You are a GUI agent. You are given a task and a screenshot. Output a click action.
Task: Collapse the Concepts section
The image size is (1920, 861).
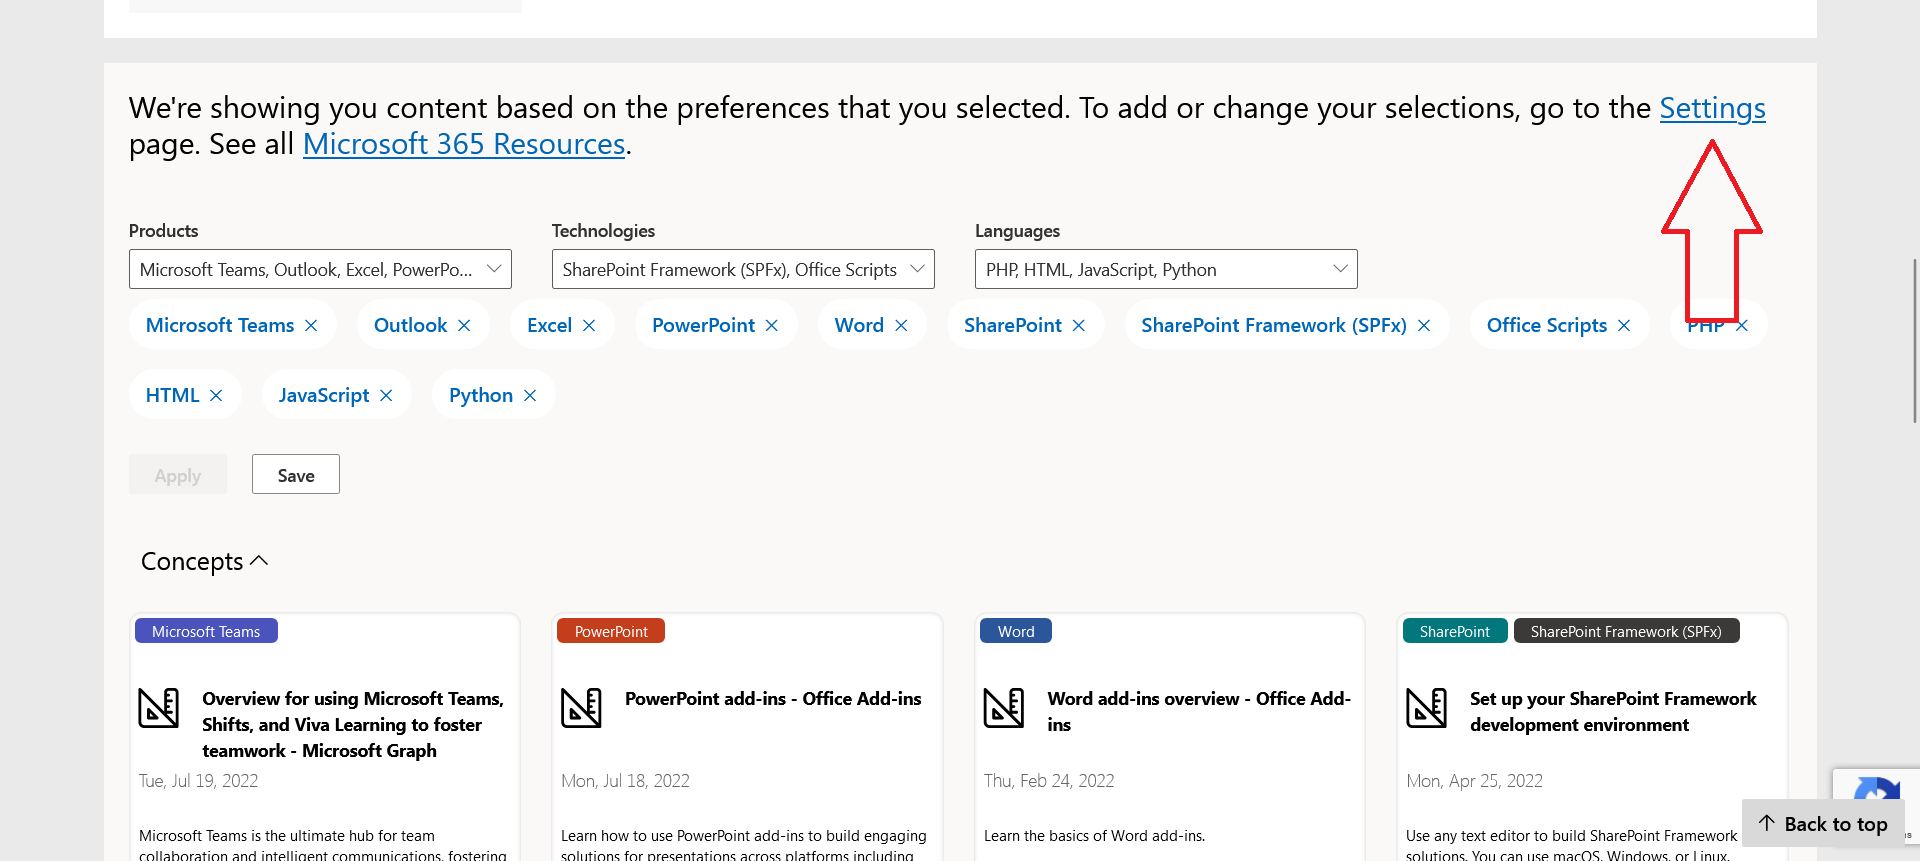click(x=205, y=562)
